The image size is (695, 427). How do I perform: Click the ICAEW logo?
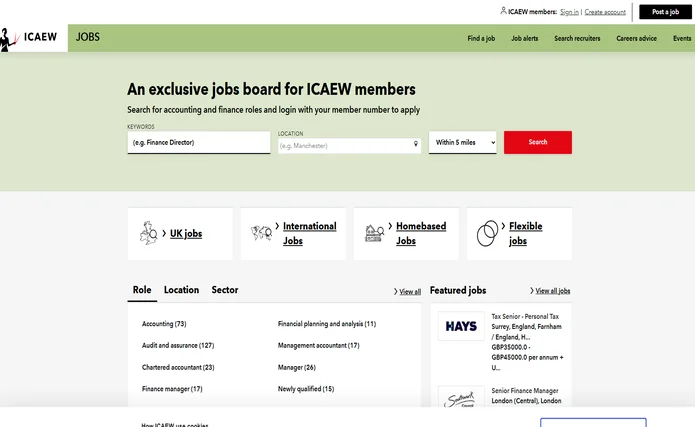click(29, 39)
